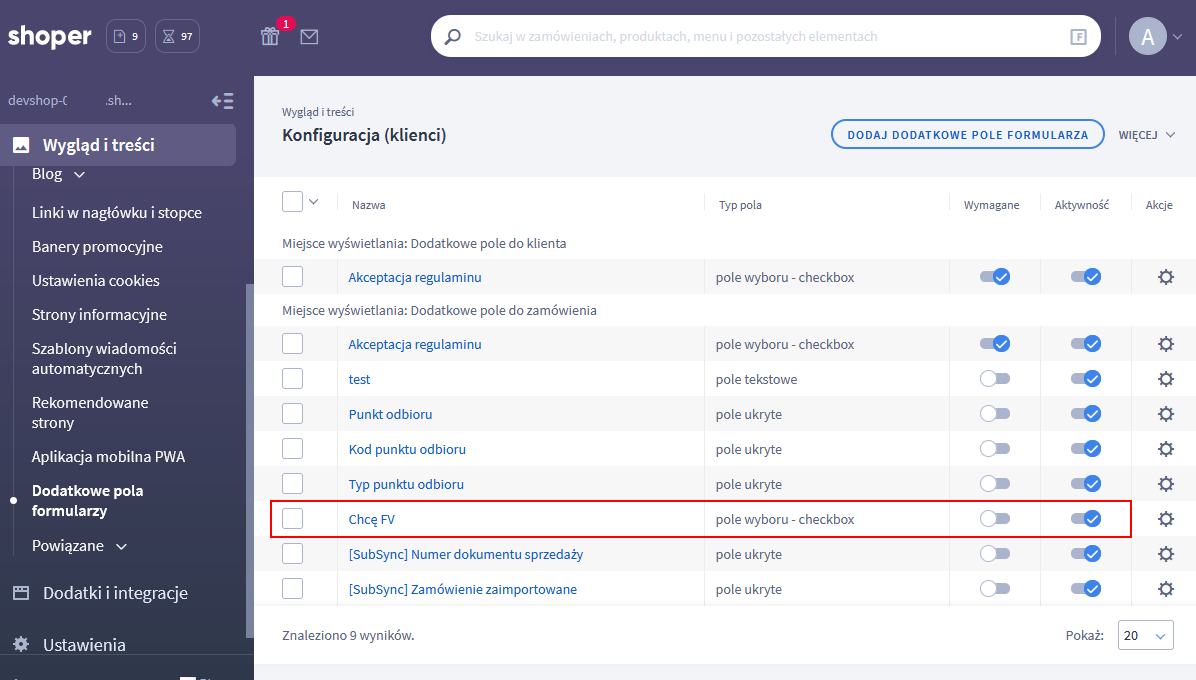Expand the Blog submenu chevron
This screenshot has width=1196, height=680.
79,175
